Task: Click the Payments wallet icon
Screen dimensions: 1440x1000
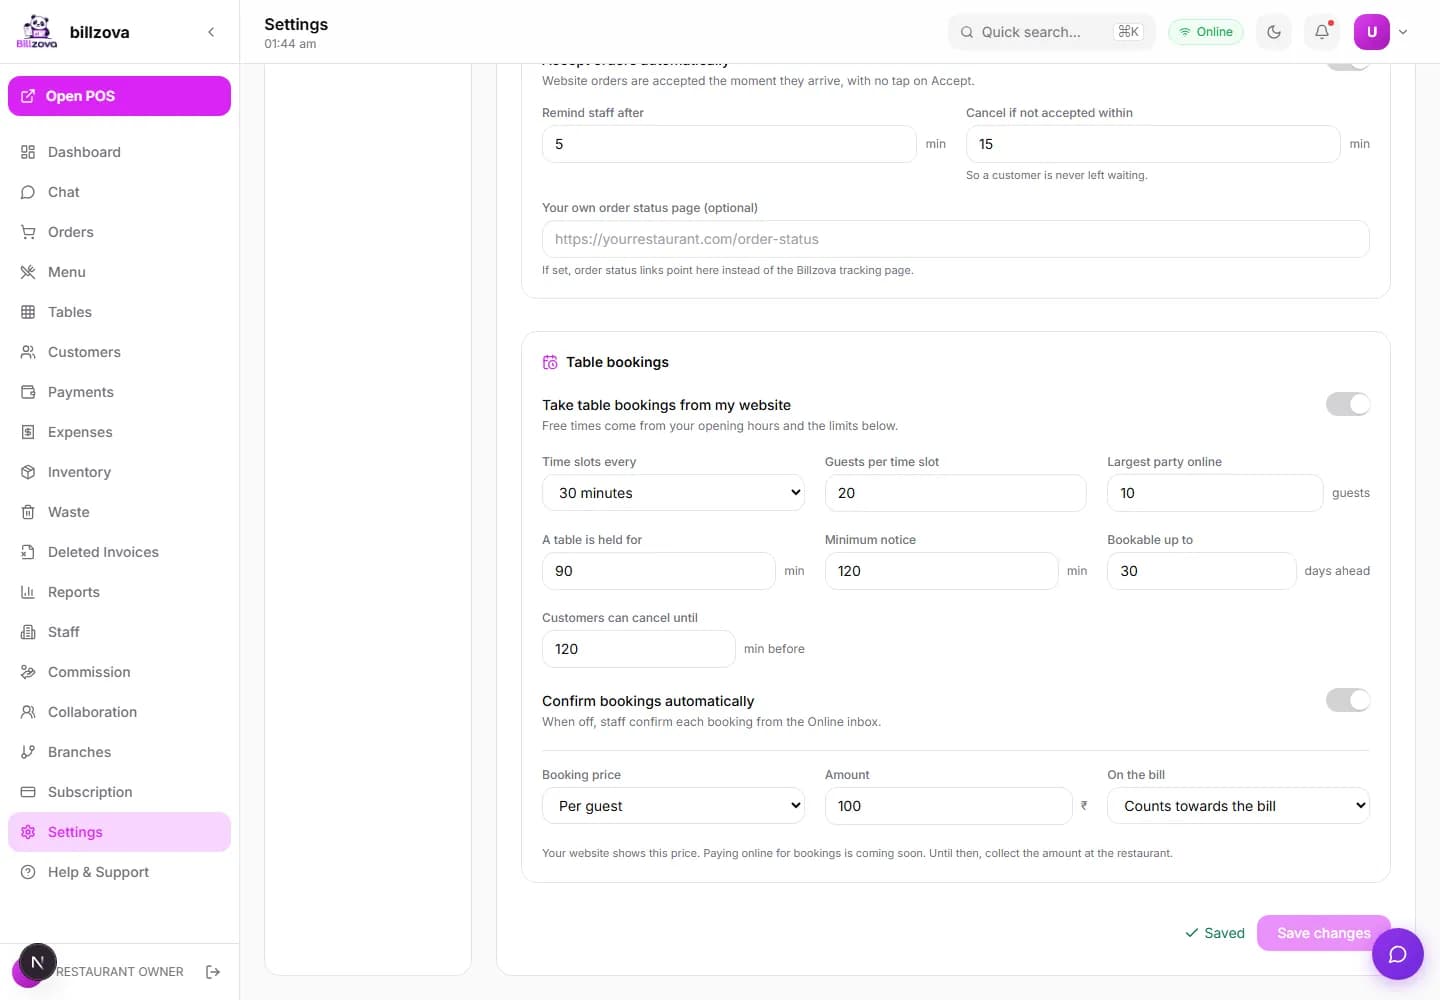Action: pos(28,392)
